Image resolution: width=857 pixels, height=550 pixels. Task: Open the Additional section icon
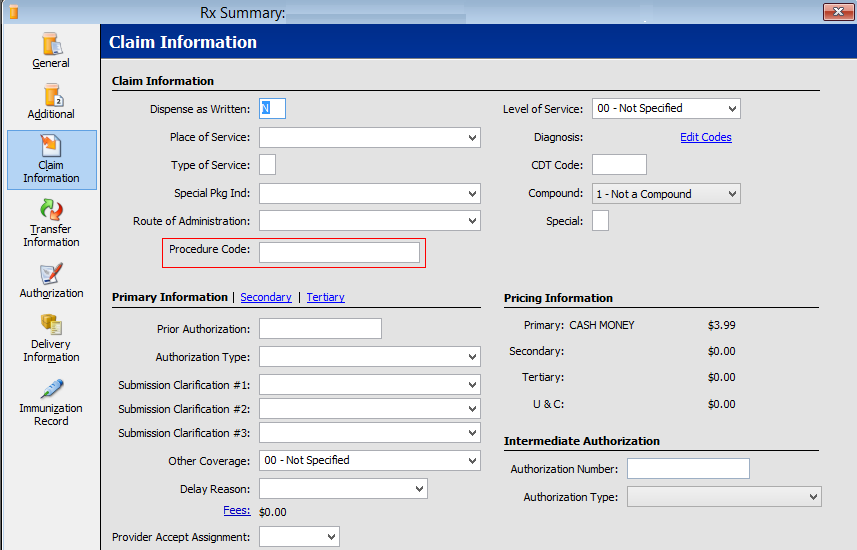click(54, 95)
